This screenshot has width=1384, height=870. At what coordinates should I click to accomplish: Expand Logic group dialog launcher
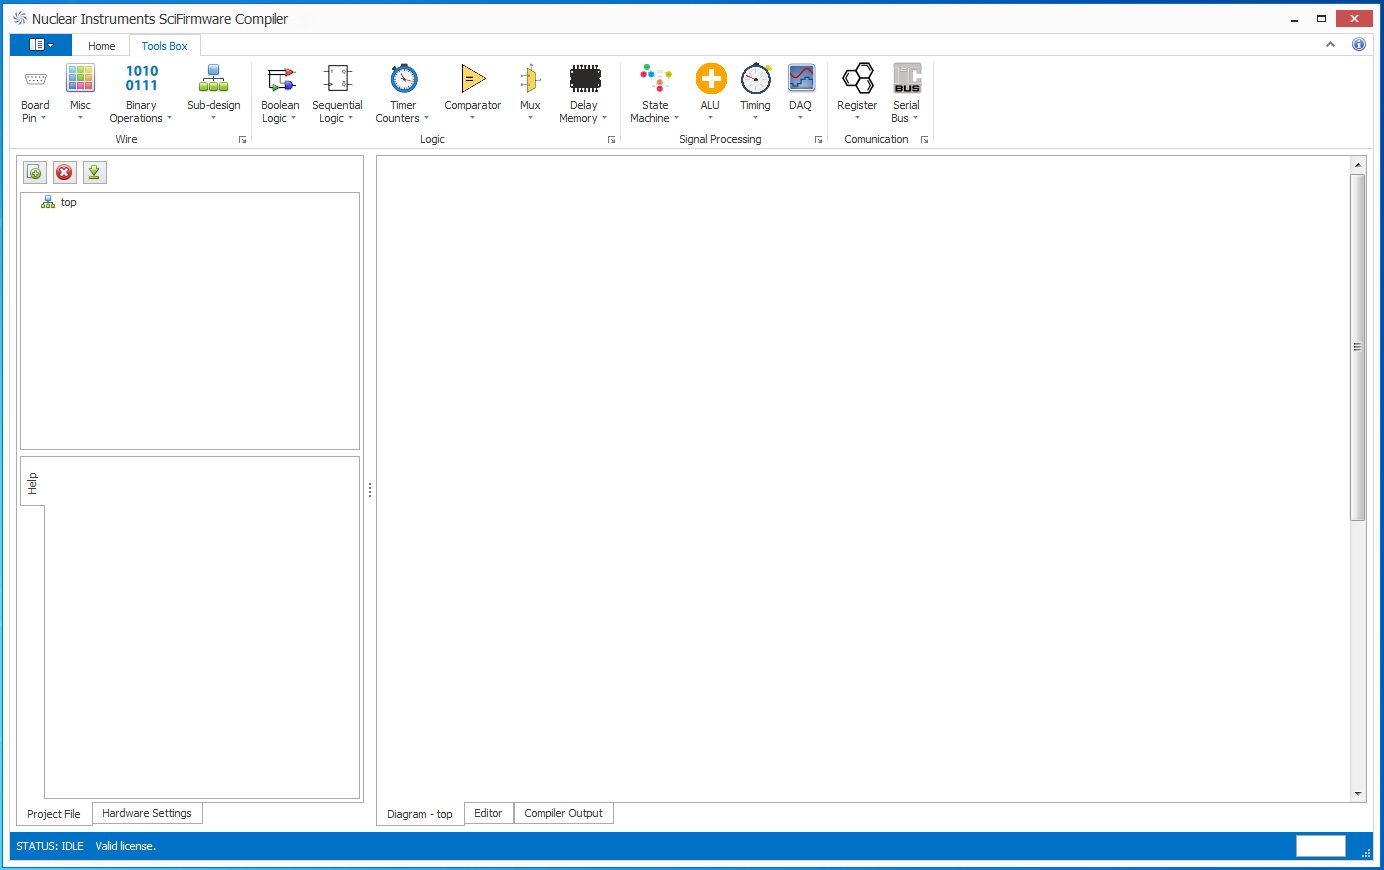tap(611, 140)
